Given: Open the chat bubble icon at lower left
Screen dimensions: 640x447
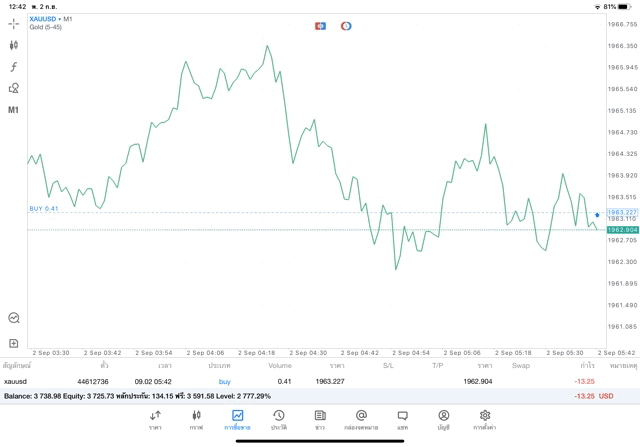Looking at the screenshot, I should (14, 318).
